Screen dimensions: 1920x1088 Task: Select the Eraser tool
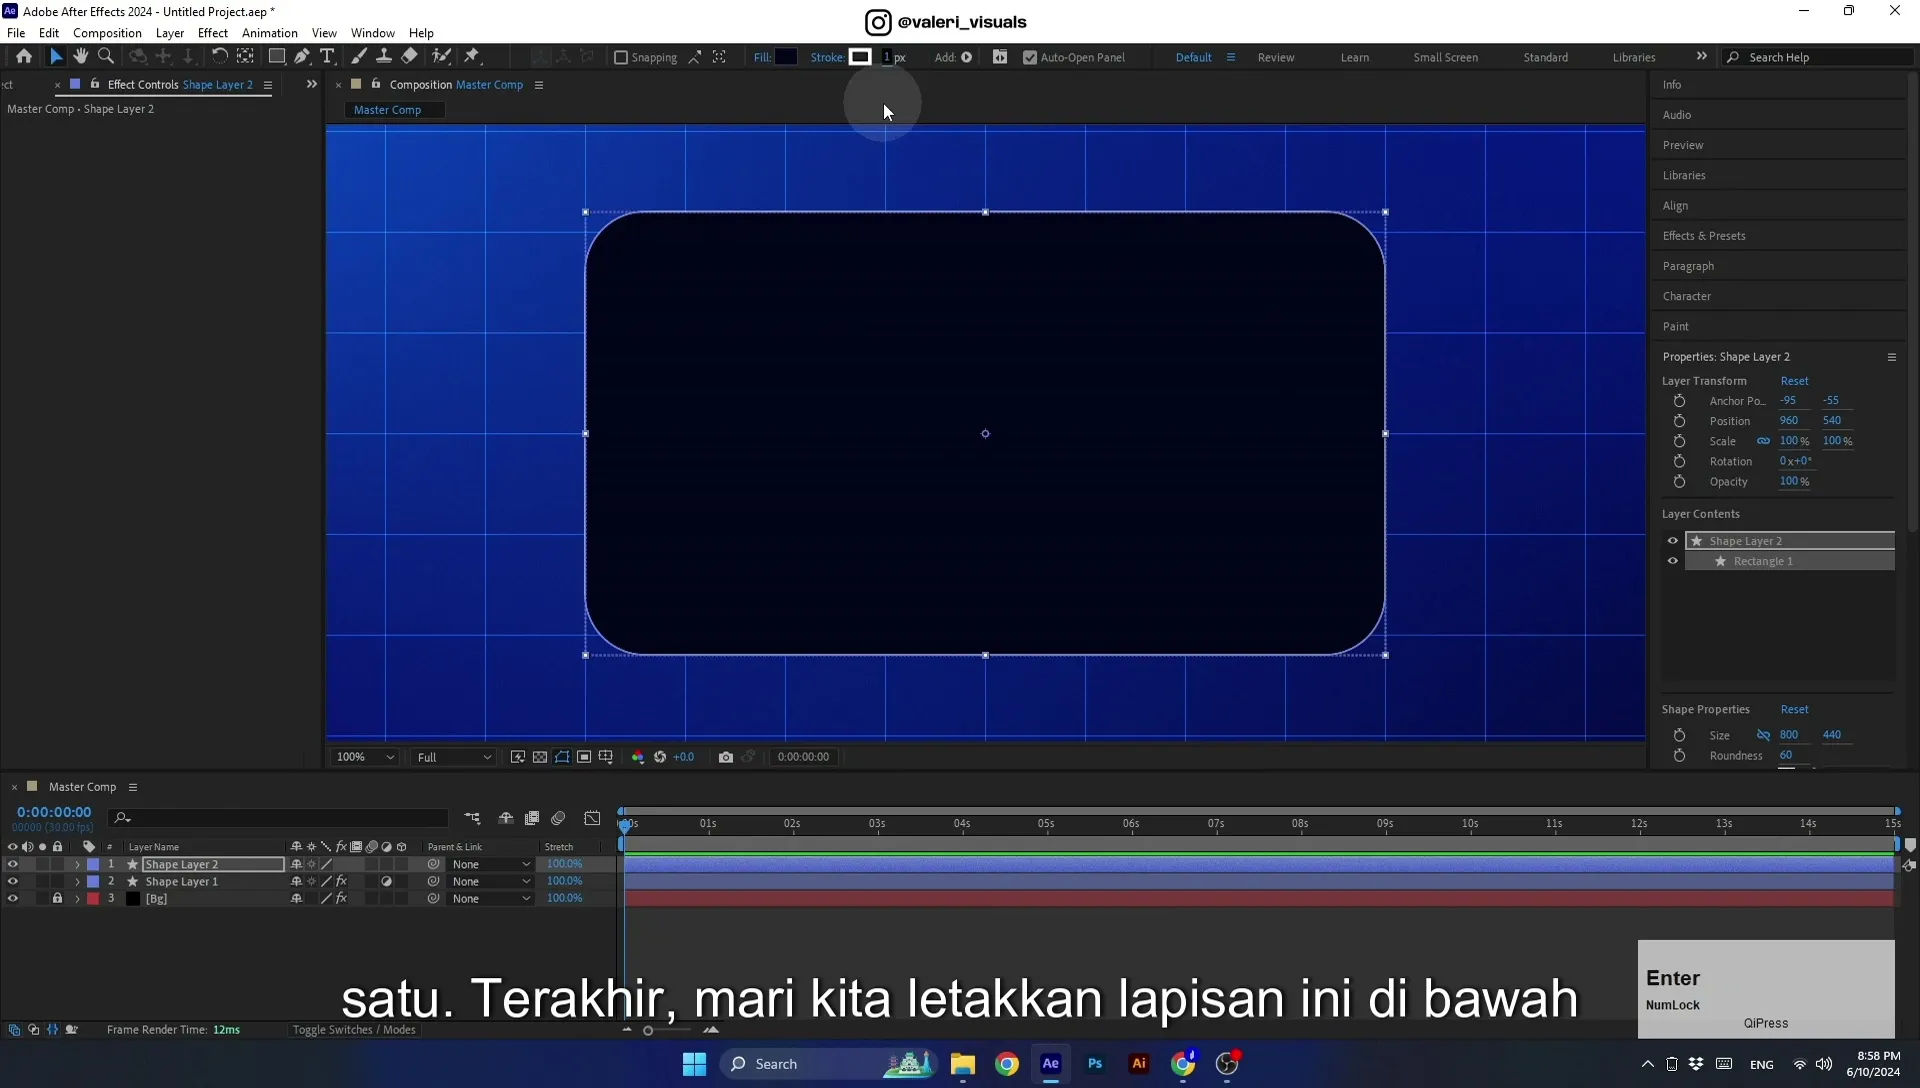click(409, 57)
